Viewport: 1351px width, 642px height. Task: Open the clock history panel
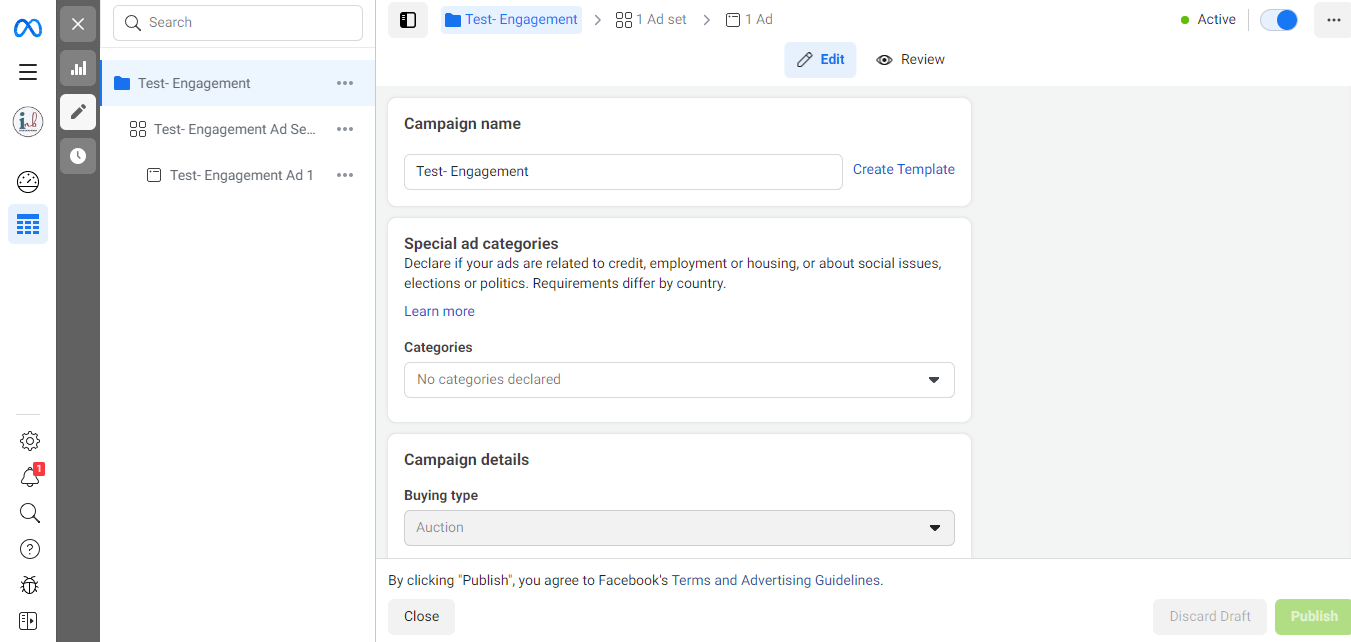tap(78, 156)
